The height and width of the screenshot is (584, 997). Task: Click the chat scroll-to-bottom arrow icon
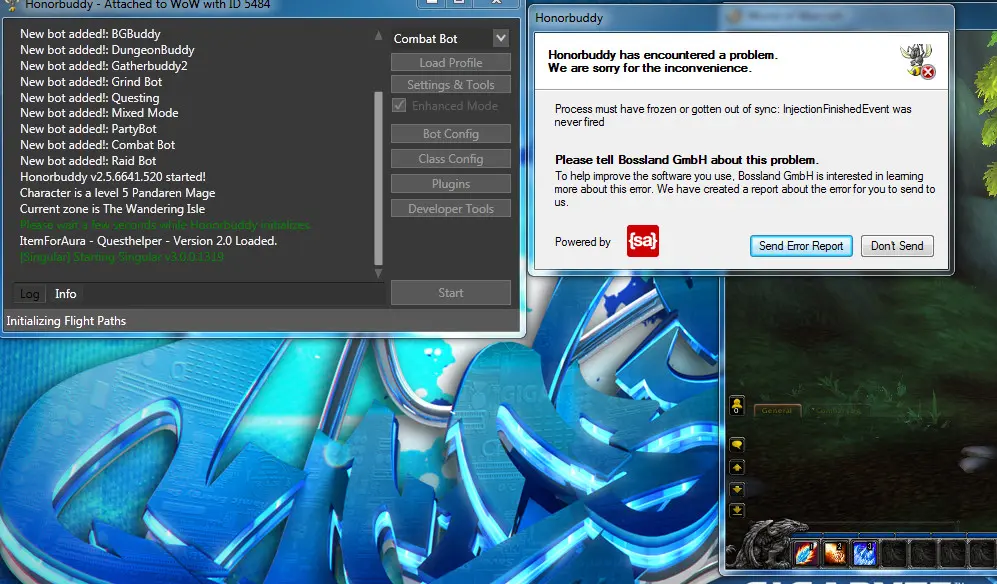(x=737, y=509)
